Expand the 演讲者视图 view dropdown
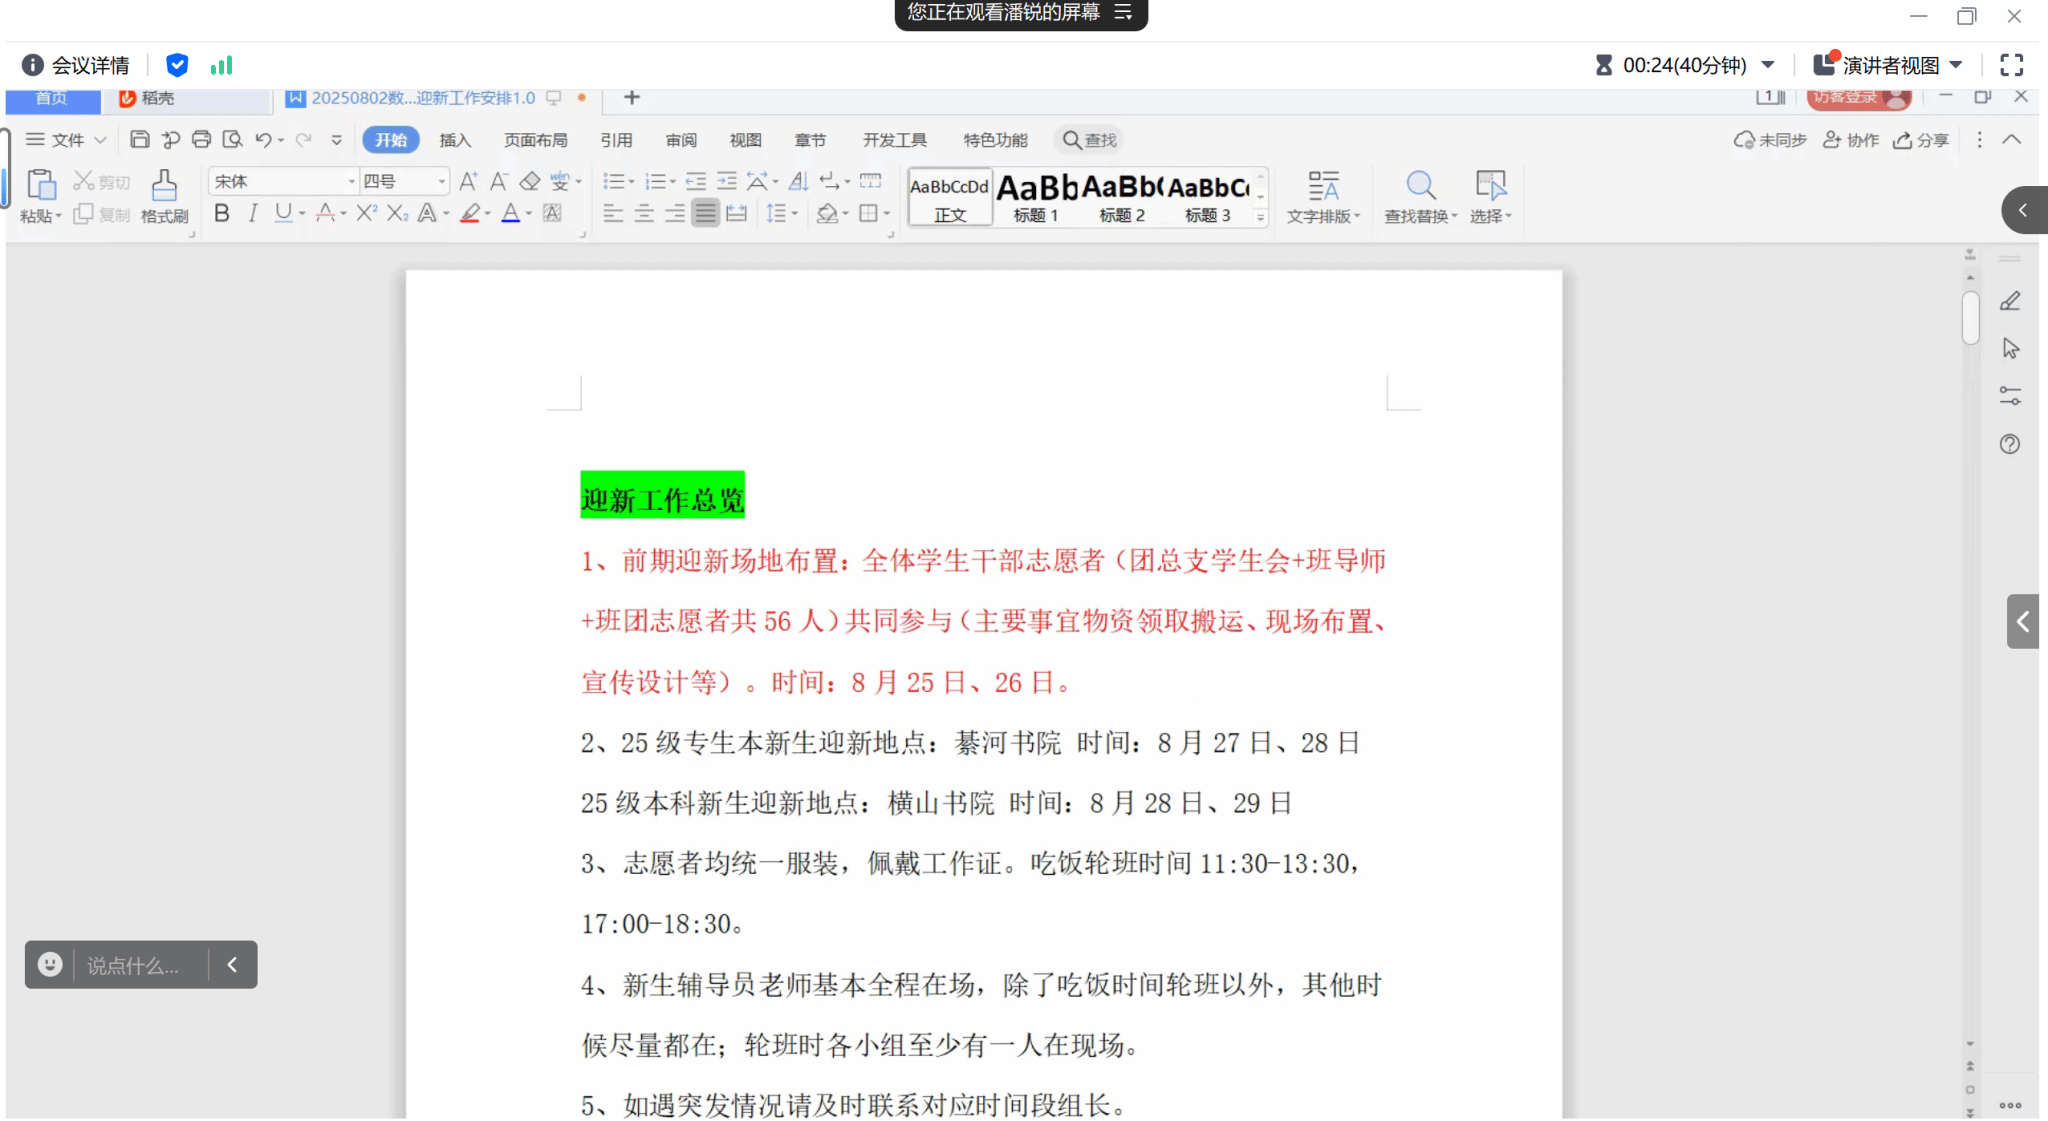Viewport: 2048px width, 1121px height. coord(1956,65)
